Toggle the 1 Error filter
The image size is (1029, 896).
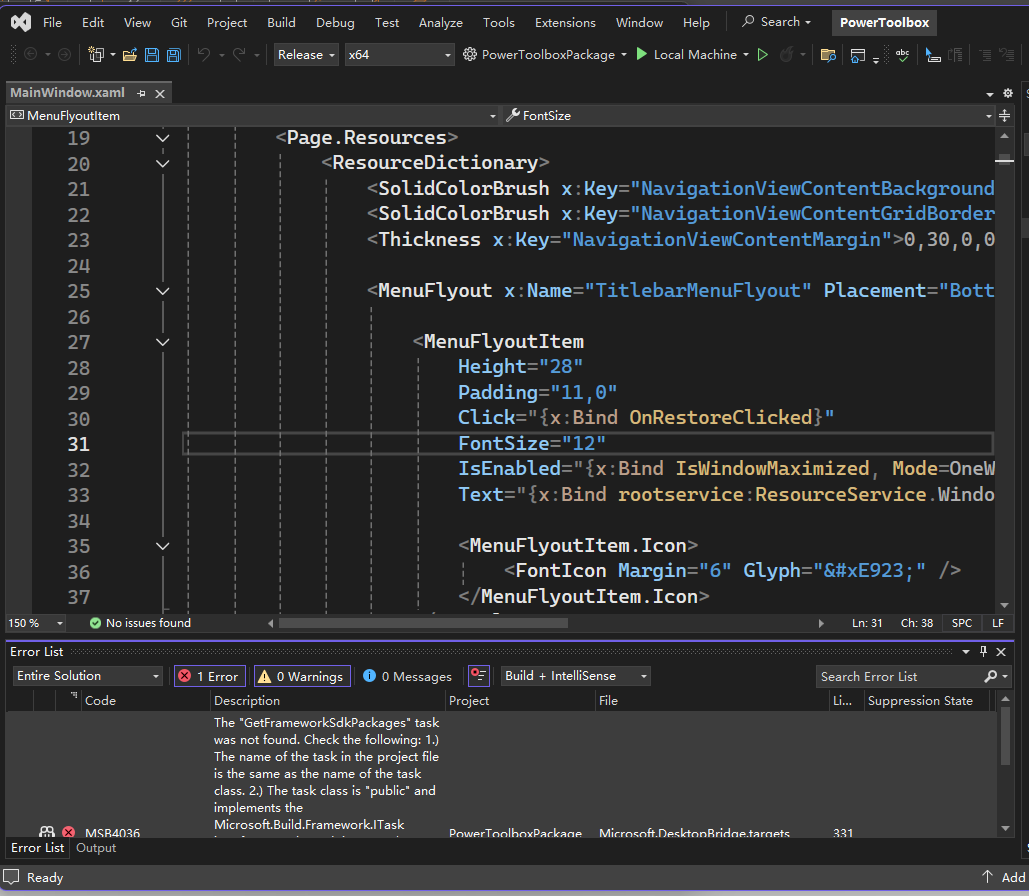[x=208, y=676]
